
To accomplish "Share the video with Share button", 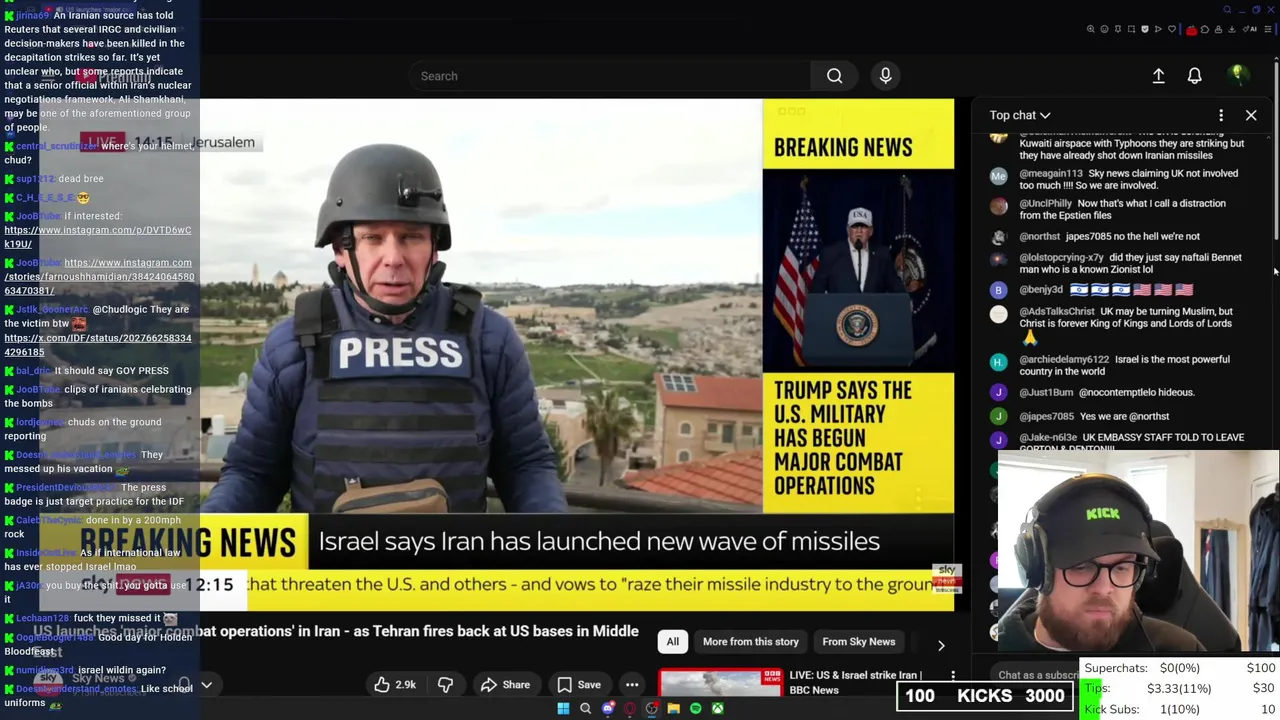I will pyautogui.click(x=505, y=685).
